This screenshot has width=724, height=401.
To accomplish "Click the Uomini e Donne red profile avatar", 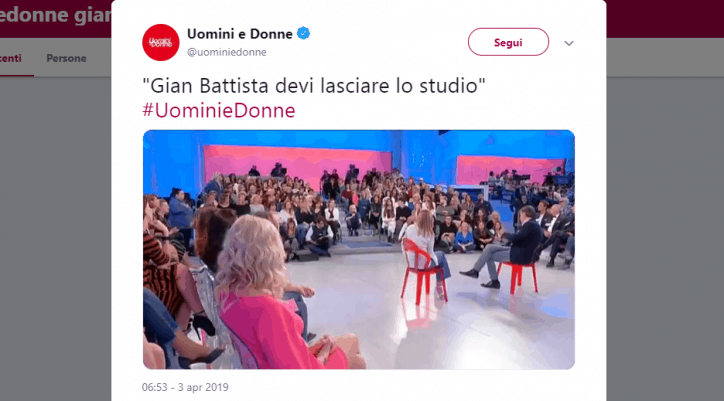I will (x=161, y=43).
